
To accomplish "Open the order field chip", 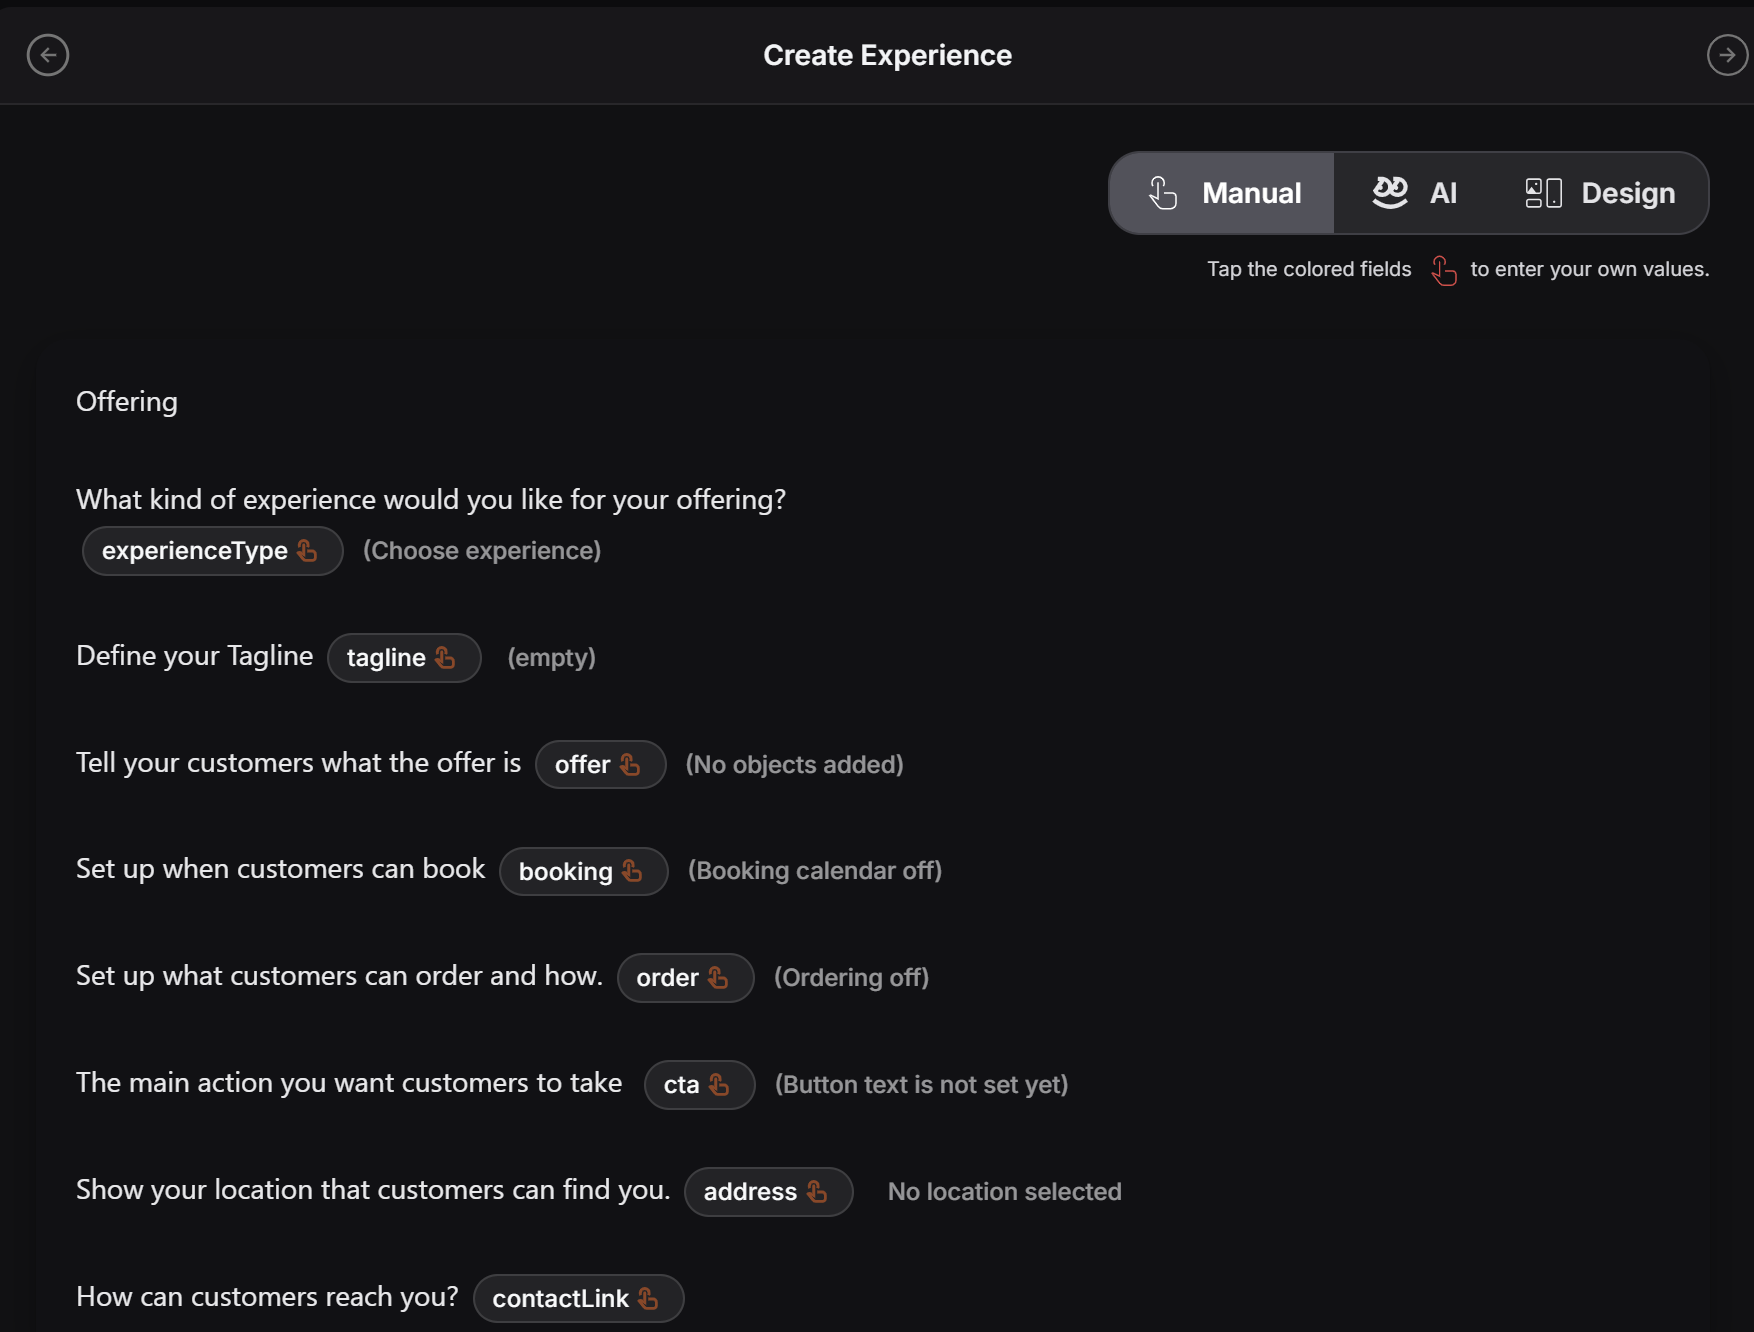I will coord(686,978).
